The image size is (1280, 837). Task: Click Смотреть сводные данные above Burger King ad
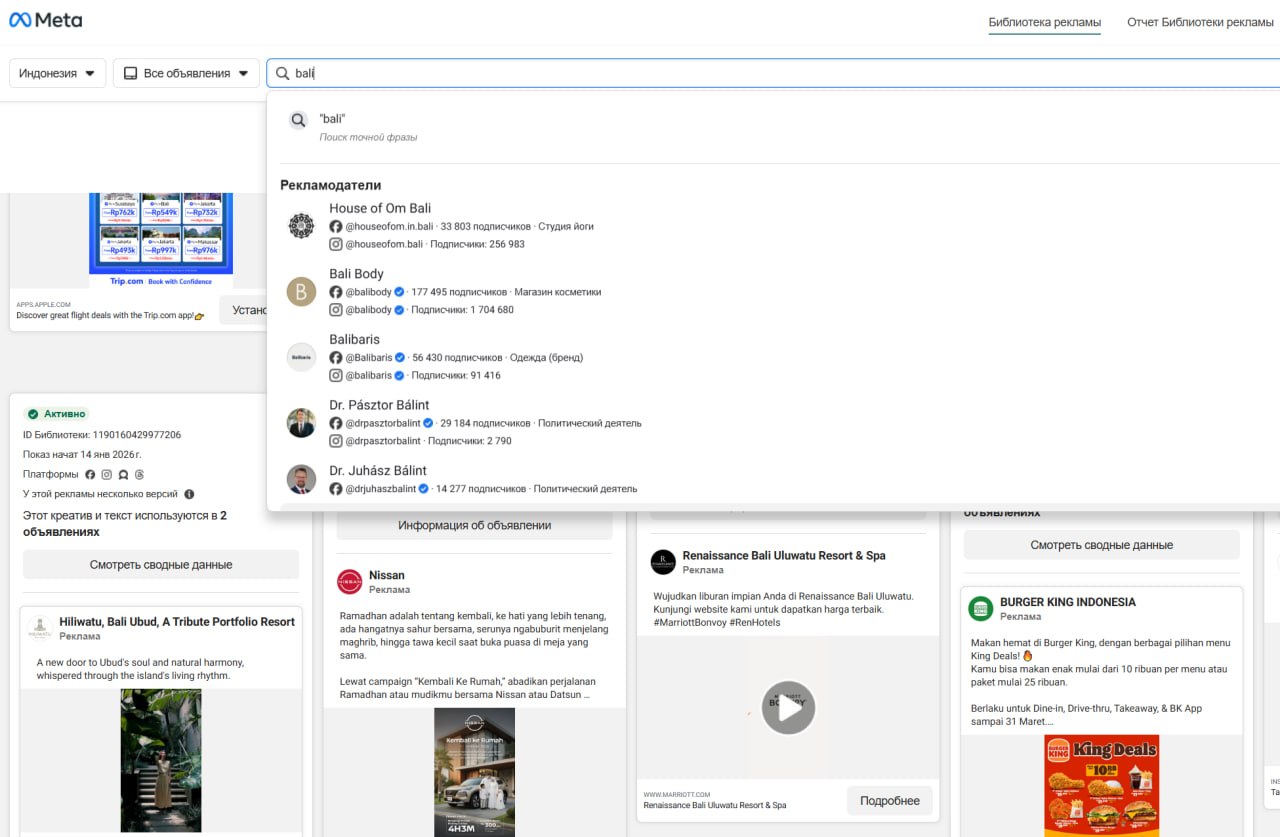click(x=1102, y=545)
